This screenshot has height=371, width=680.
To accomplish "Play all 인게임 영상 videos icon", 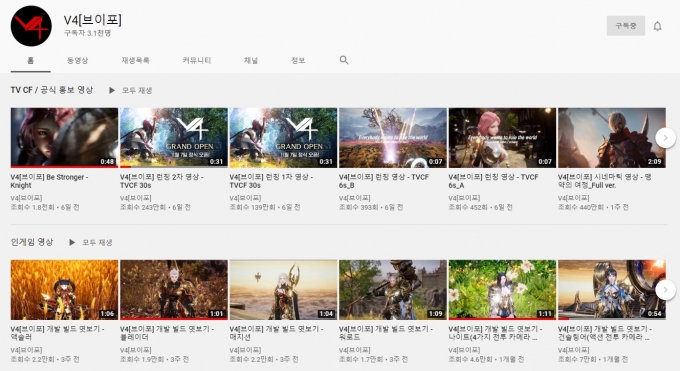I will (x=72, y=242).
